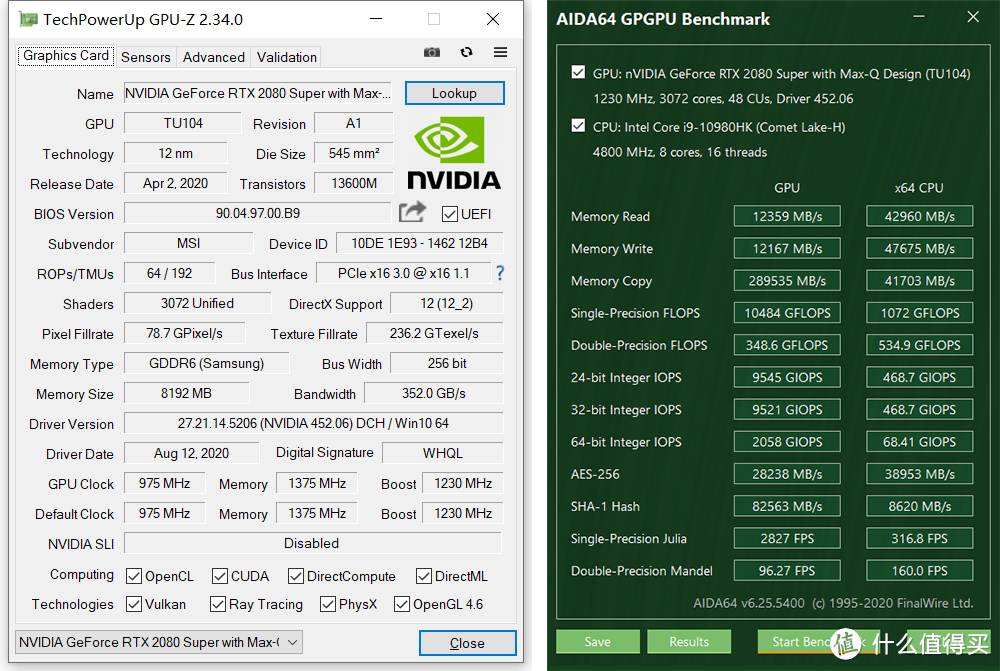This screenshot has height=671, width=1000.
Task: Click the Subvendor MSI field
Action: (188, 243)
